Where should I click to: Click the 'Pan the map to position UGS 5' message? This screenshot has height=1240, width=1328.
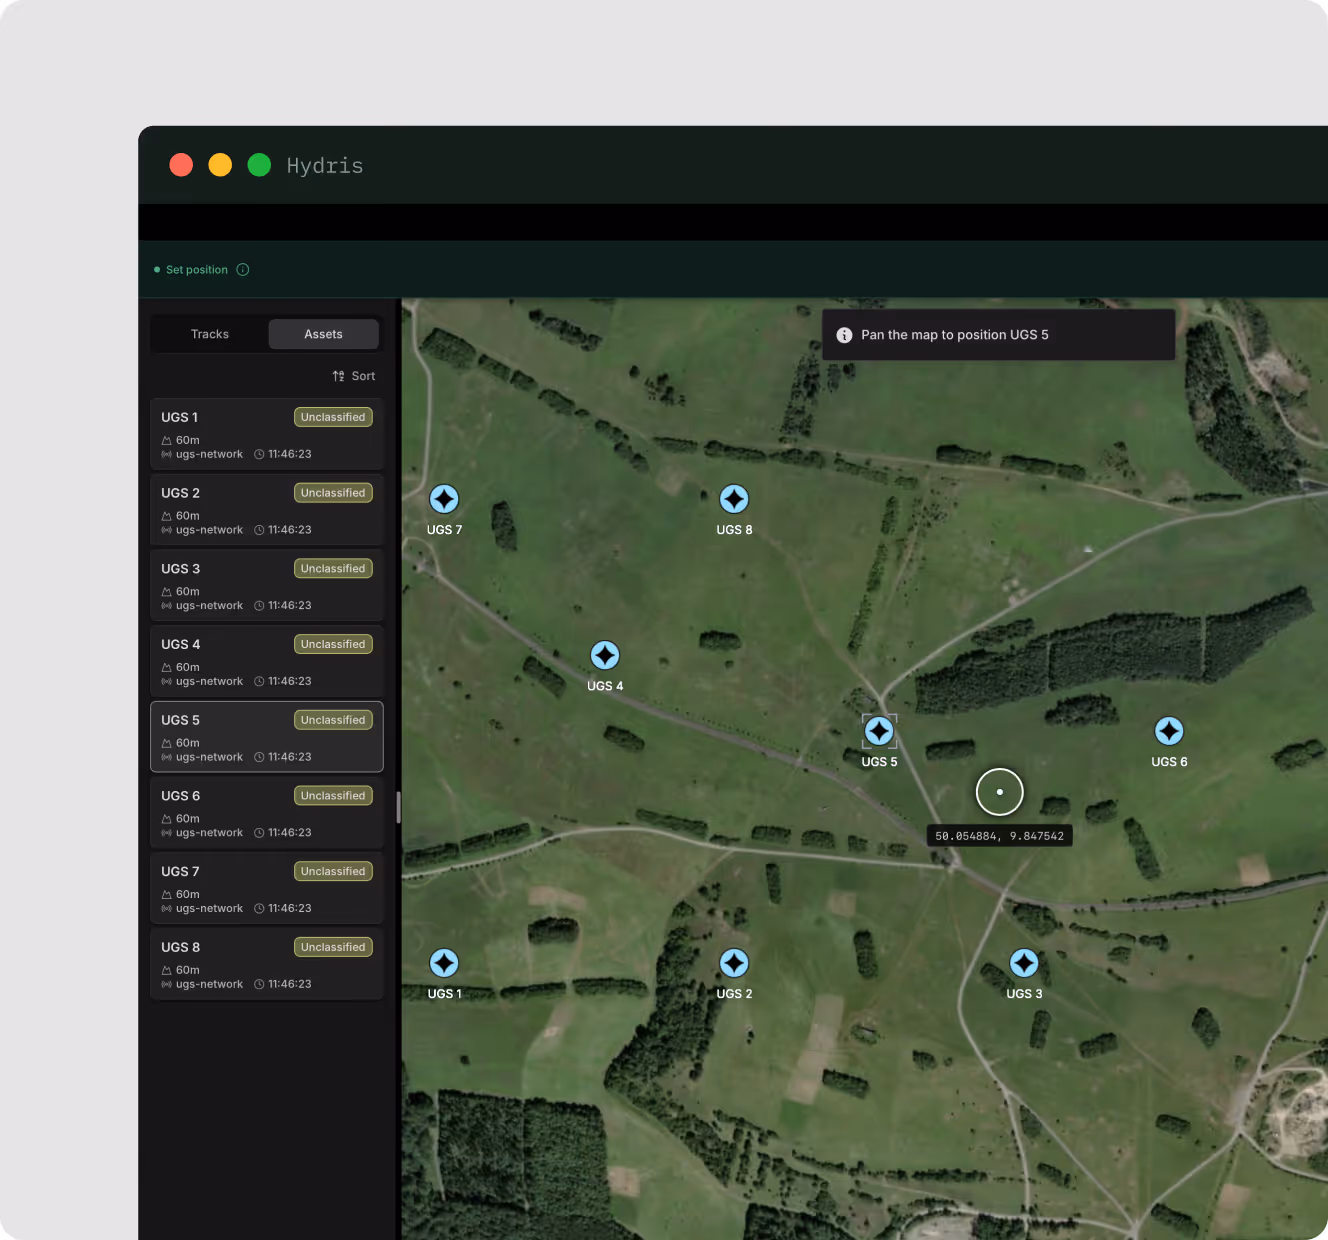[955, 335]
